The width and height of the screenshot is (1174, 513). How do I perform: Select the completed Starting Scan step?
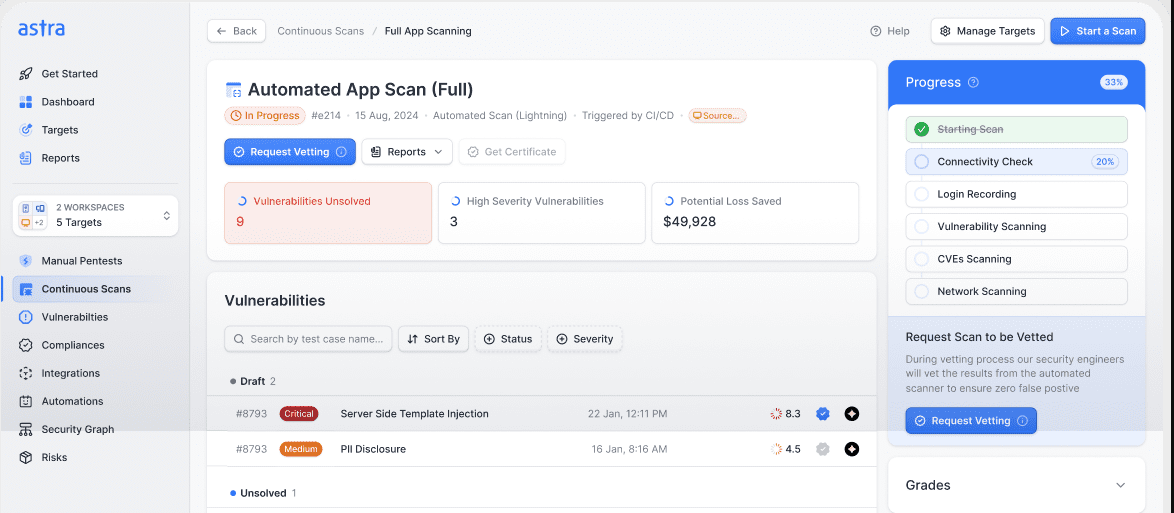[1016, 129]
